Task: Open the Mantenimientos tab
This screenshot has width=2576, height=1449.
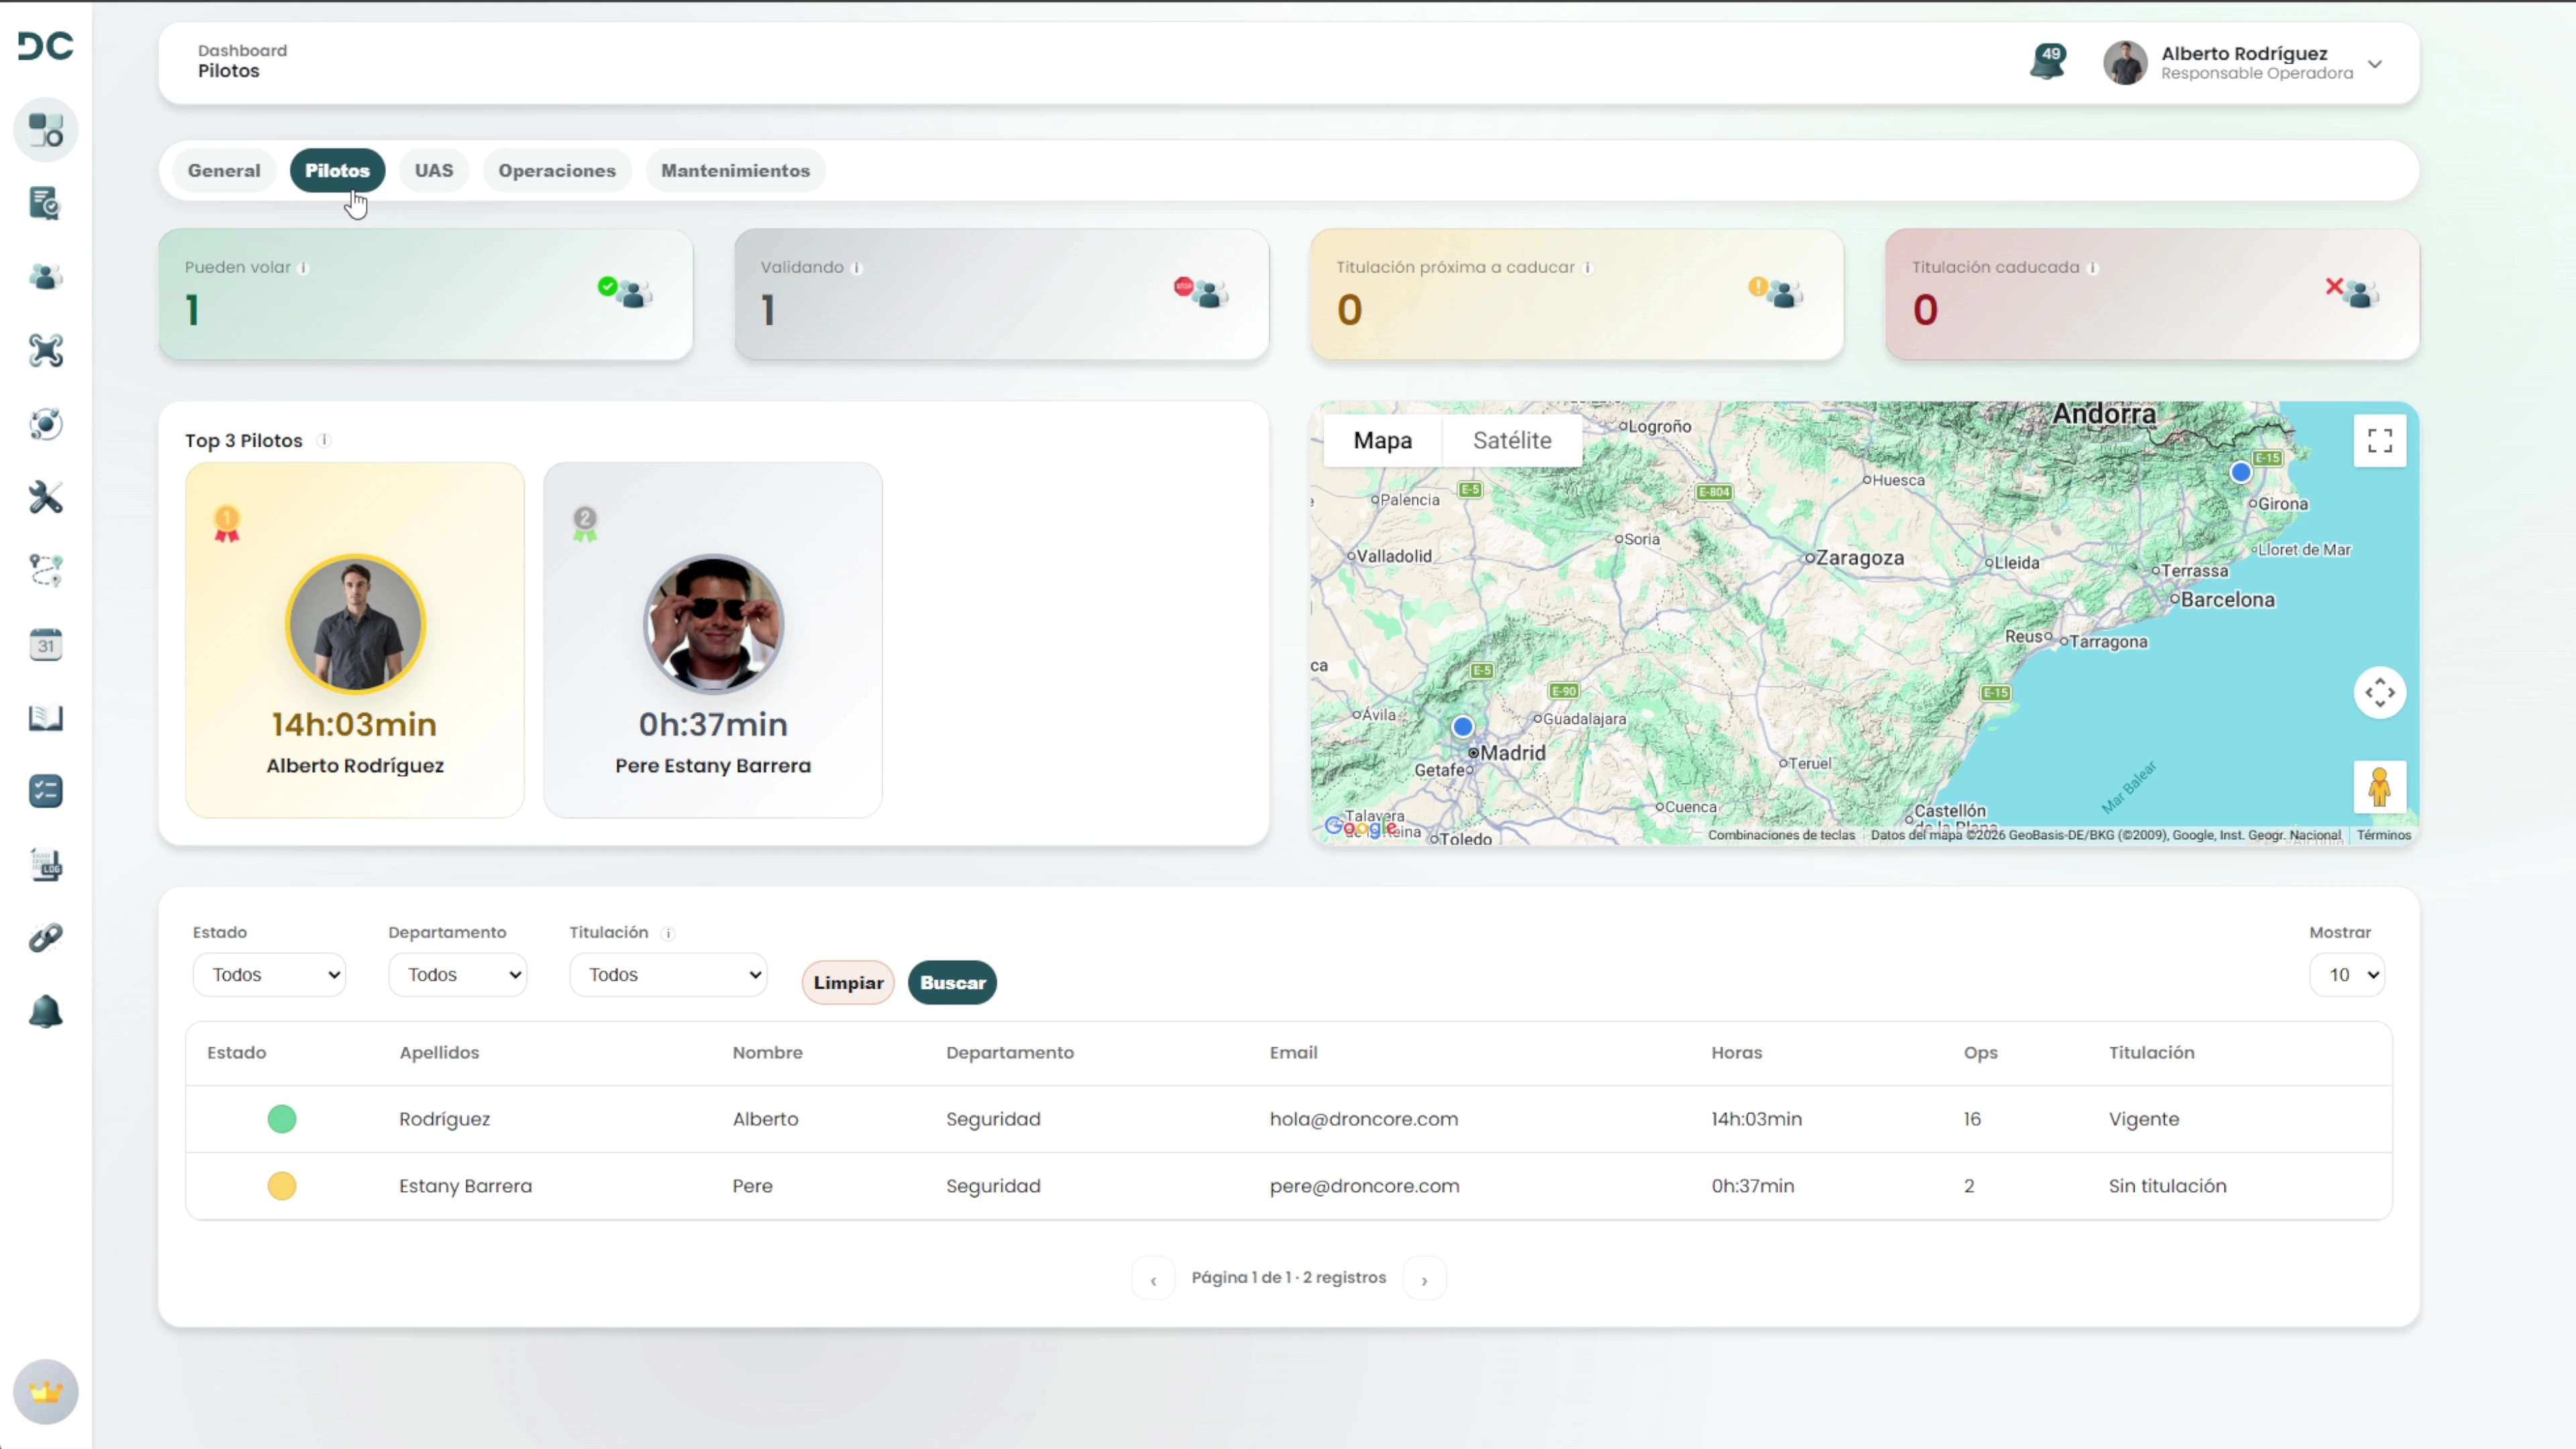Action: tap(736, 171)
